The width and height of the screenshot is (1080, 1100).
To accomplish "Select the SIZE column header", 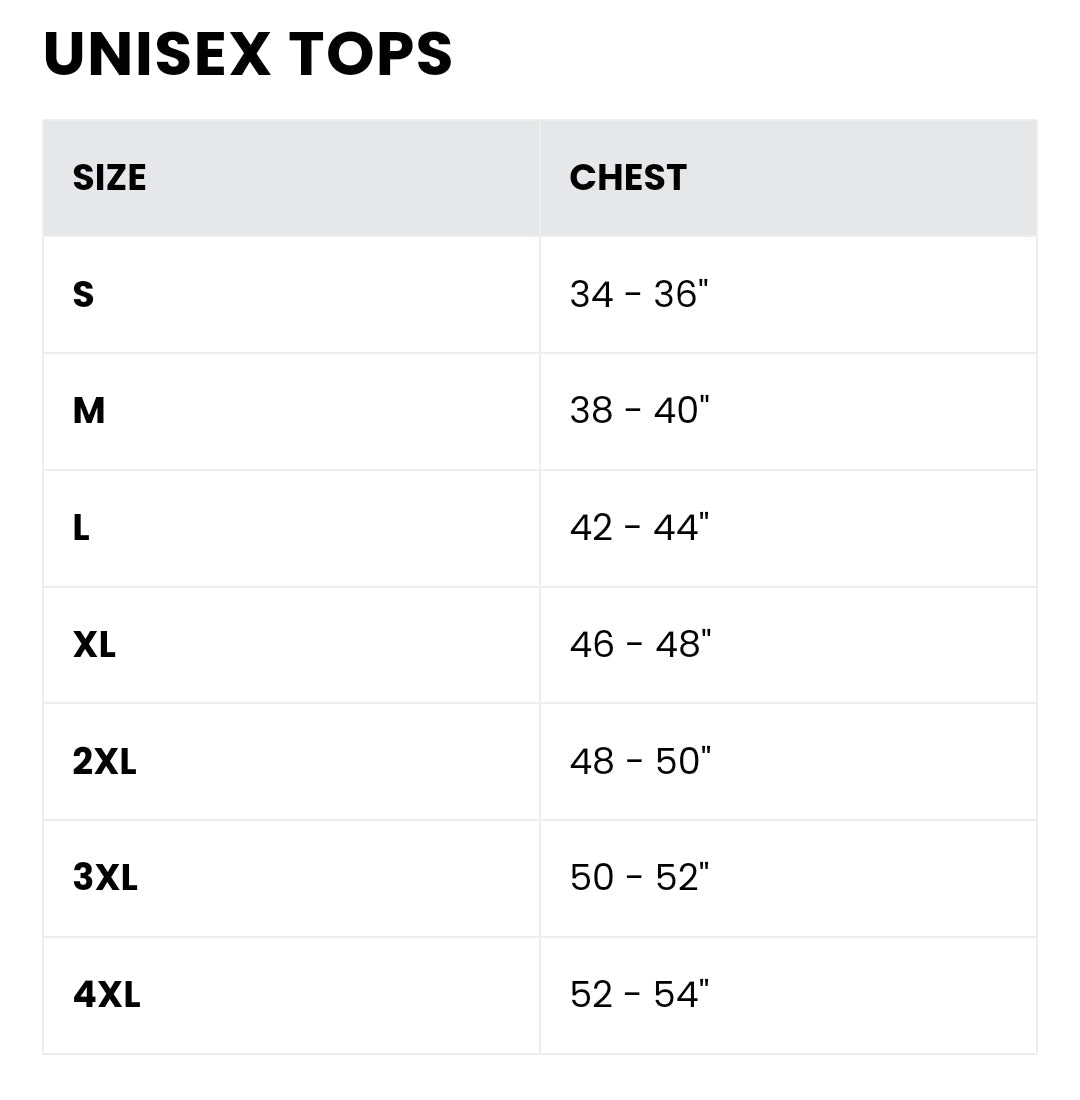I will [109, 178].
